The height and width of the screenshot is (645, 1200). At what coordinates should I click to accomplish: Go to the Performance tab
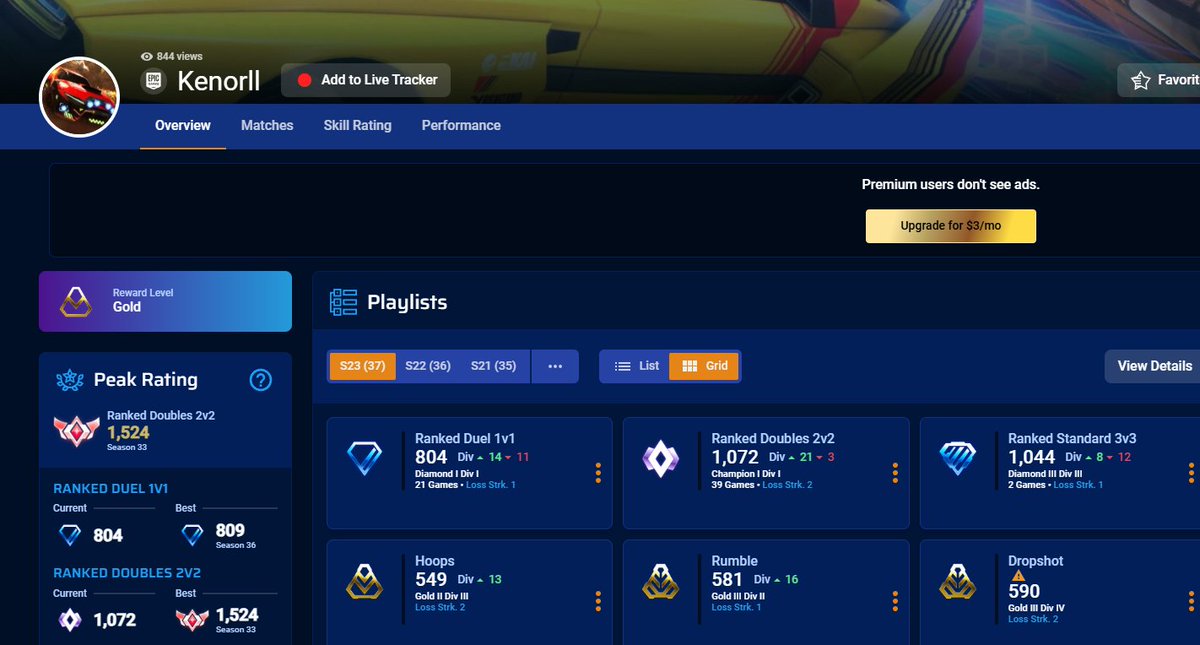(461, 125)
